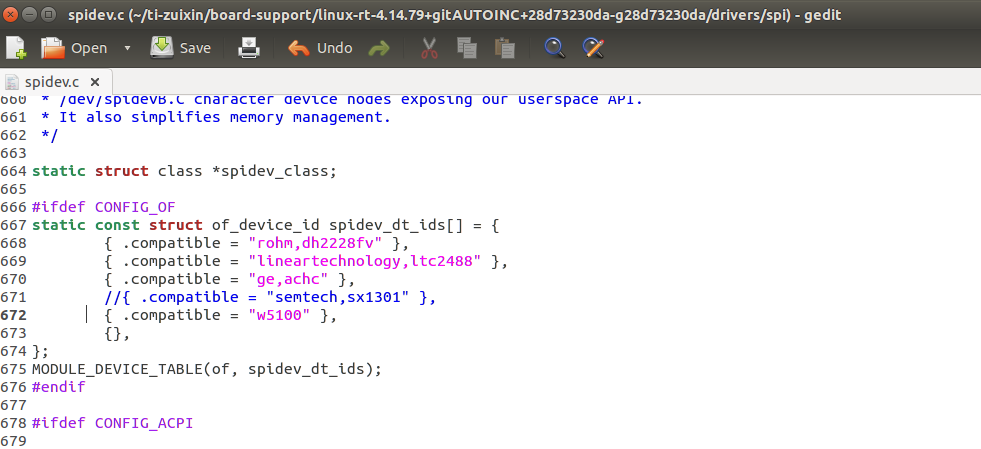
Task: Save the current file with Save button
Action: pyautogui.click(x=180, y=48)
